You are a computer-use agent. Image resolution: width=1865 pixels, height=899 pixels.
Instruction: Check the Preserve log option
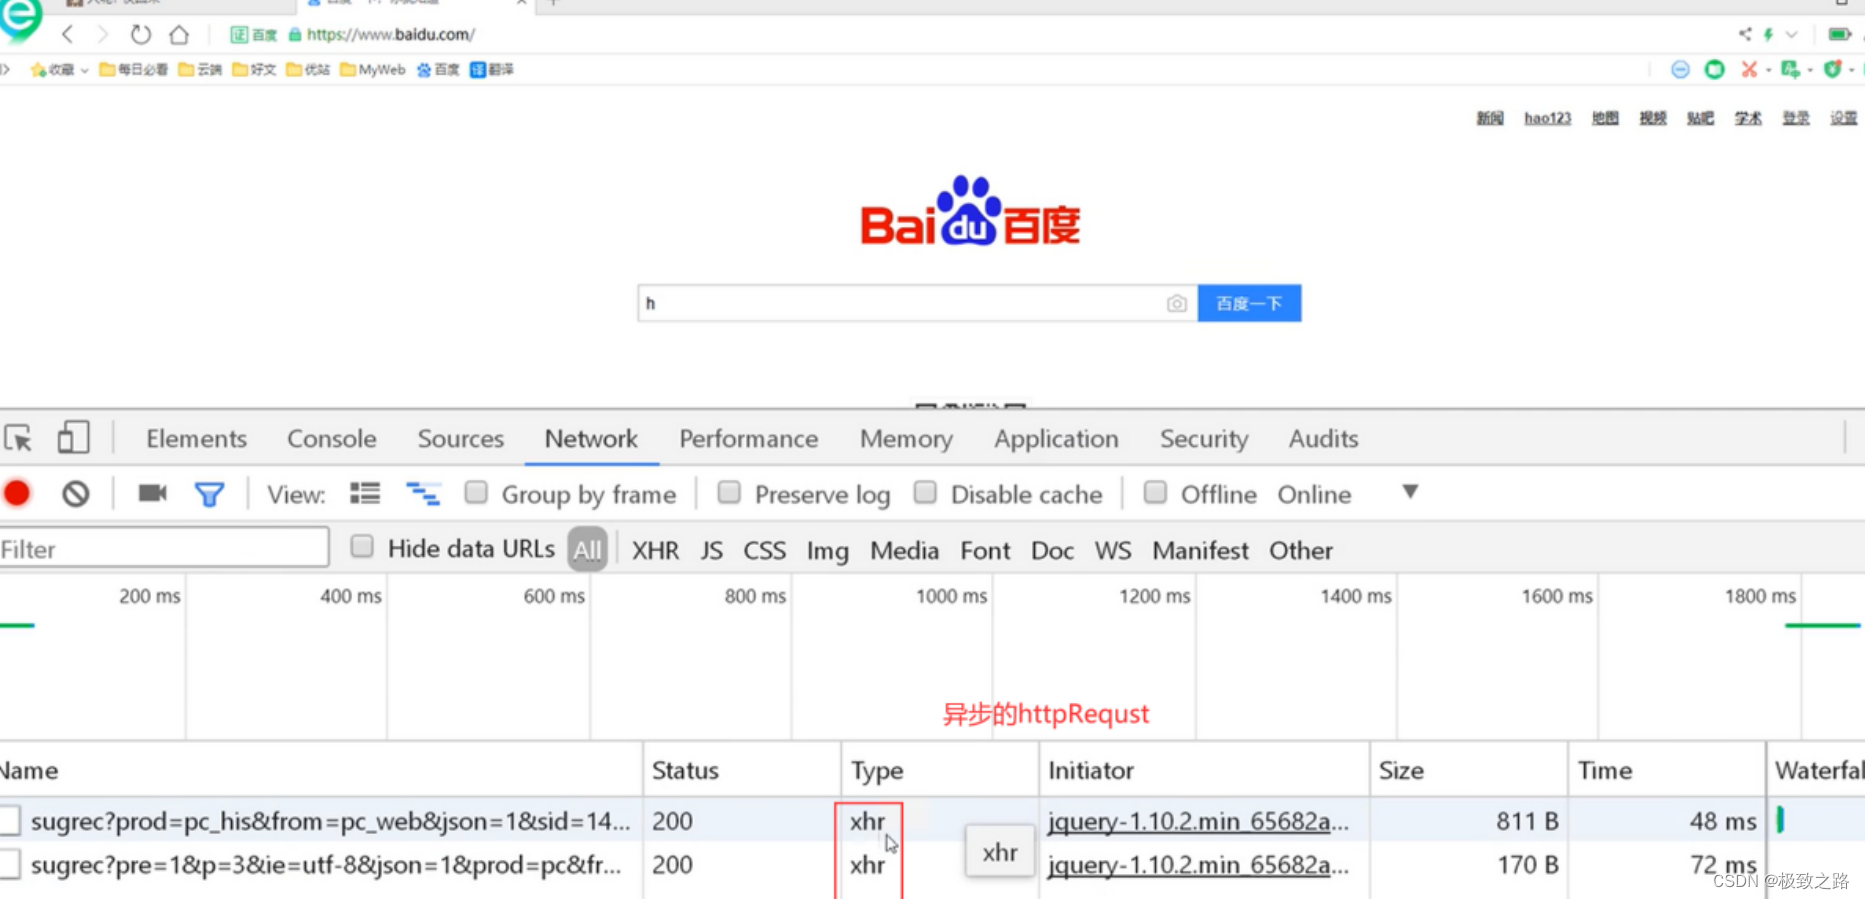pyautogui.click(x=729, y=492)
